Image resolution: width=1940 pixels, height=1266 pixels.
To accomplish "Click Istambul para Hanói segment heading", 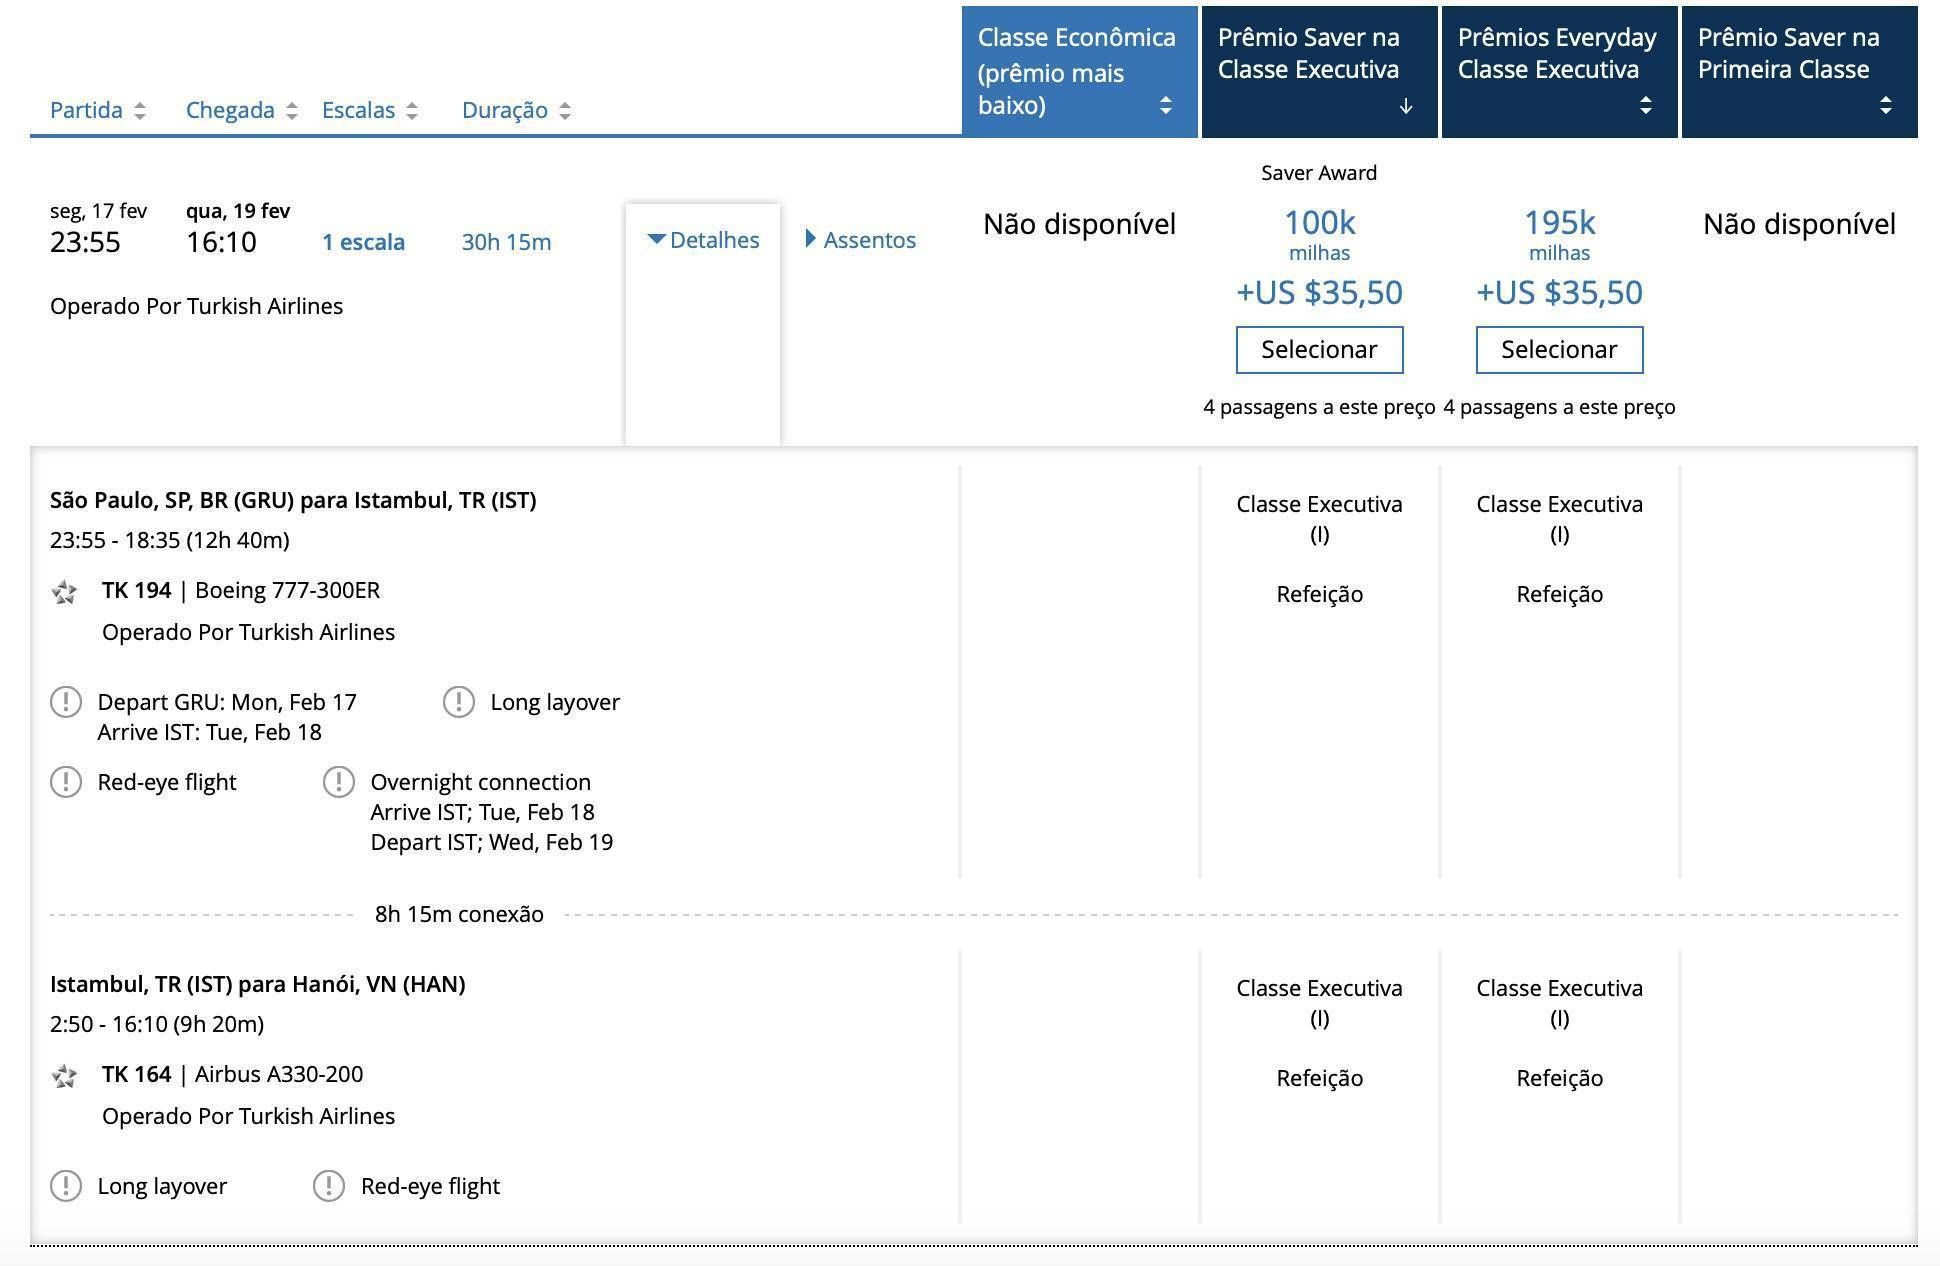I will click(x=258, y=984).
